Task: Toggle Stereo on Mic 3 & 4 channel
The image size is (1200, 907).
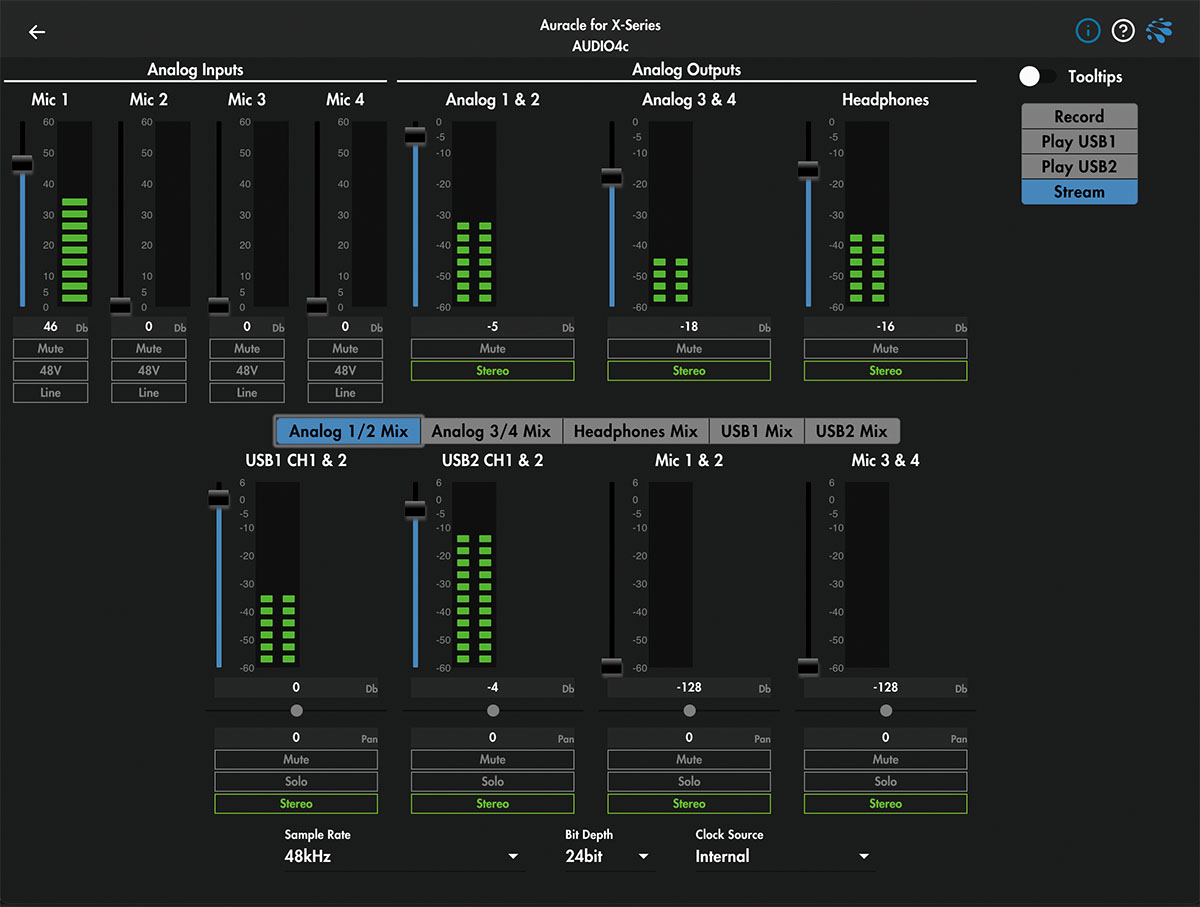Action: tap(886, 804)
